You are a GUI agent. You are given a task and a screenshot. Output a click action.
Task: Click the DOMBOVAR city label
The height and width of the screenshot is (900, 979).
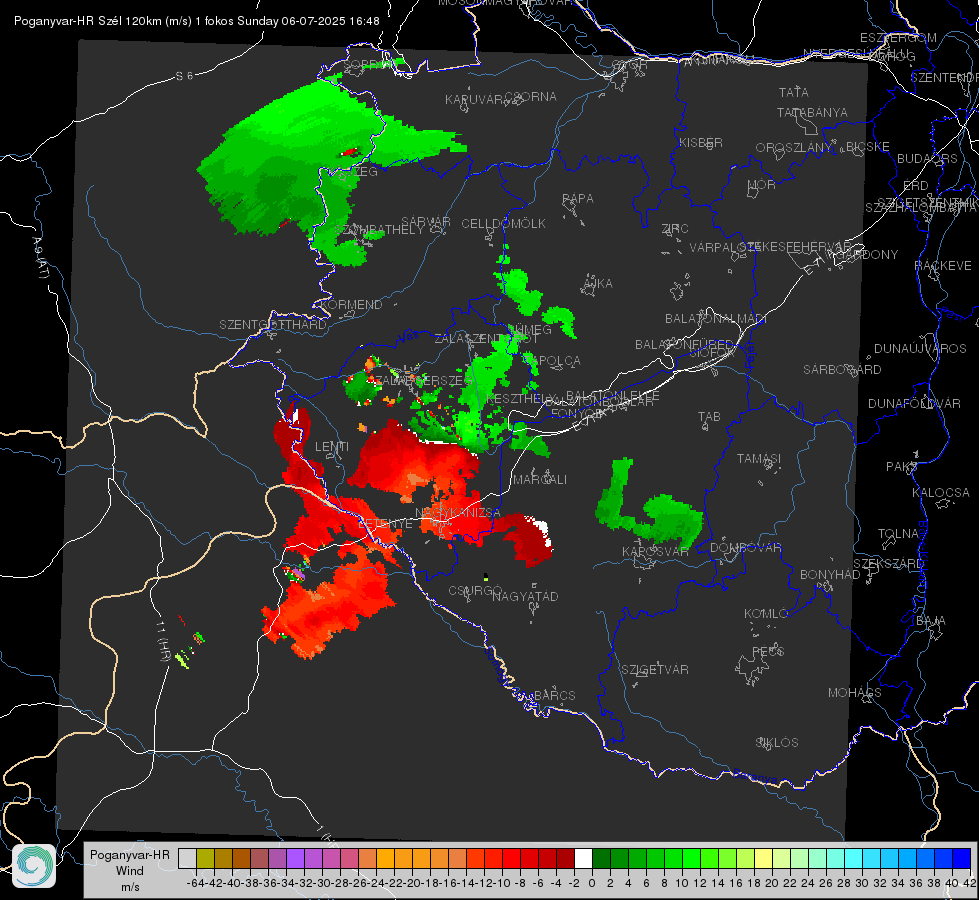coord(745,547)
